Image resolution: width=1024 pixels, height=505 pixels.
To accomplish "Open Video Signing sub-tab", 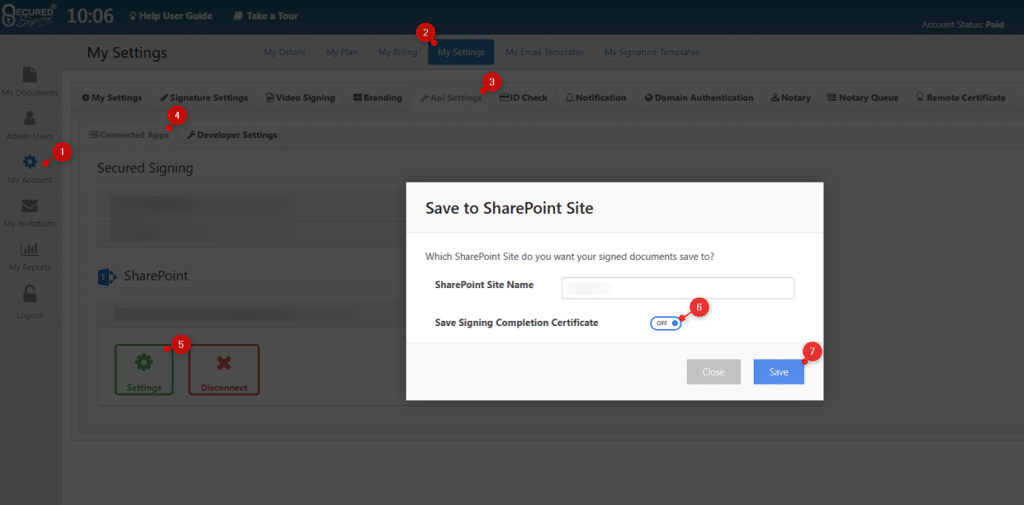I will pos(300,98).
